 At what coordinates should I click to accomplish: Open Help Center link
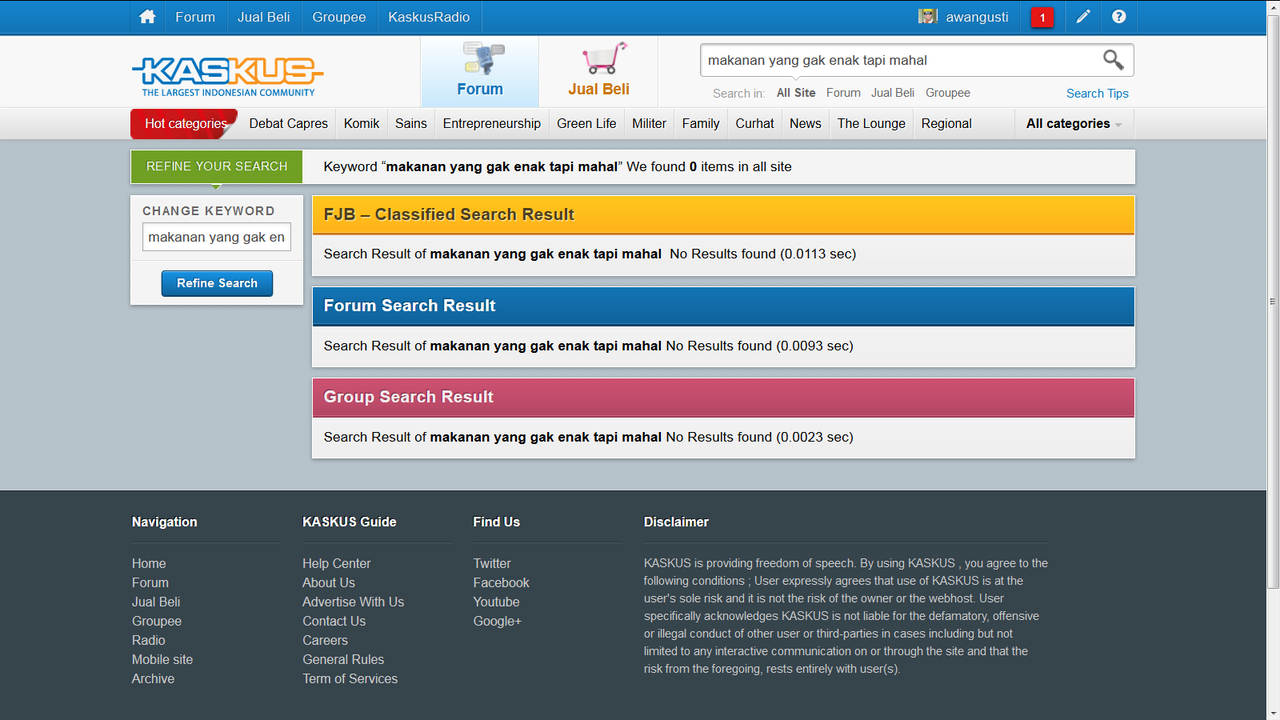pyautogui.click(x=337, y=564)
